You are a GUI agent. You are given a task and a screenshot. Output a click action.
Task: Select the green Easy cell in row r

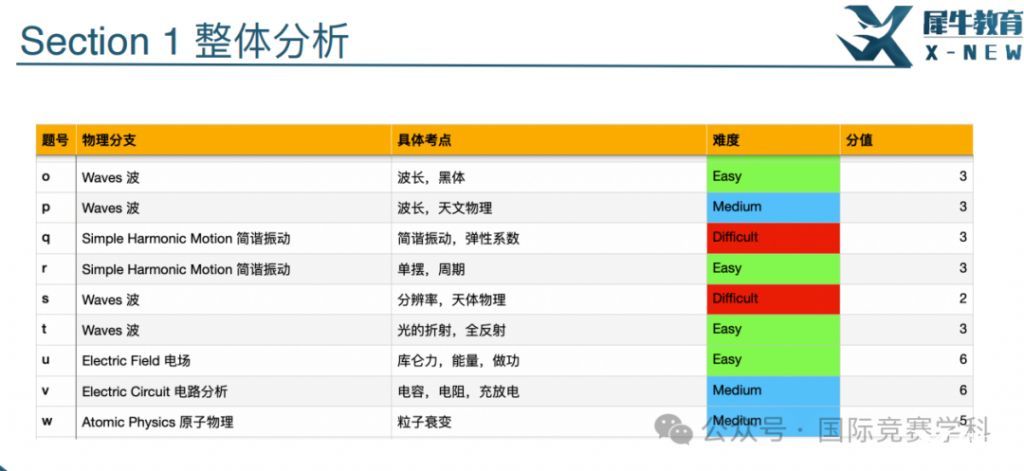[x=773, y=268]
